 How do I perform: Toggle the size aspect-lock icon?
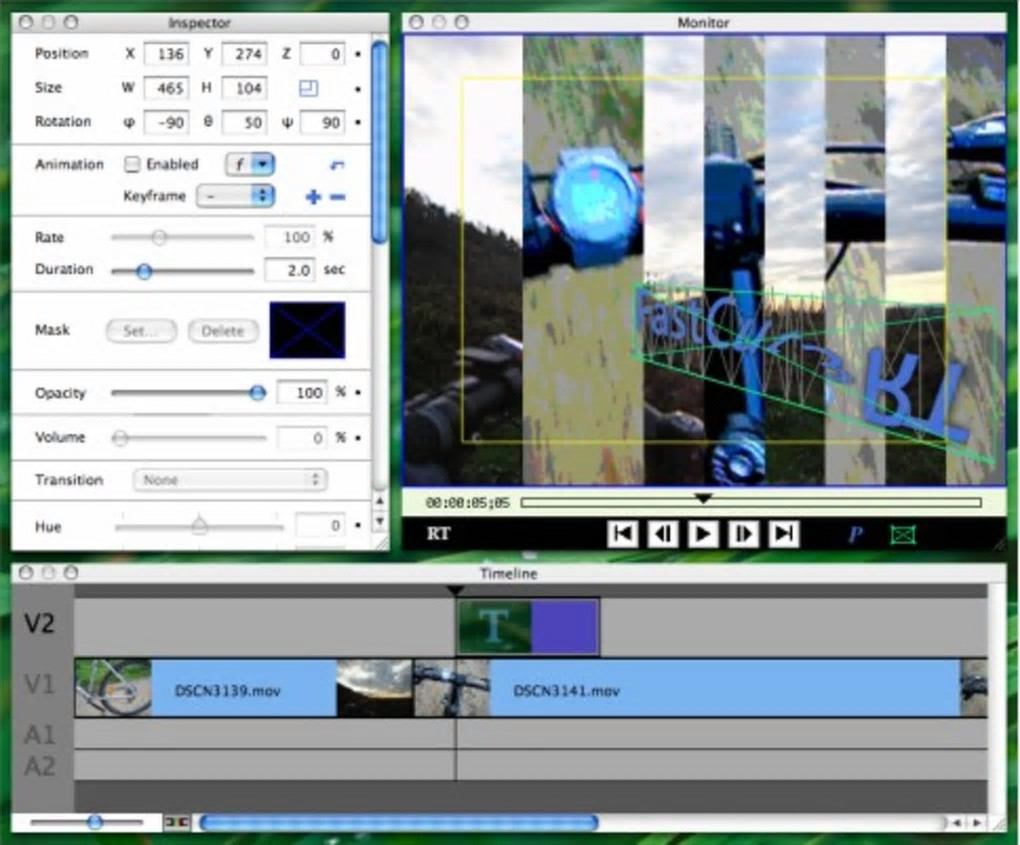tap(308, 88)
